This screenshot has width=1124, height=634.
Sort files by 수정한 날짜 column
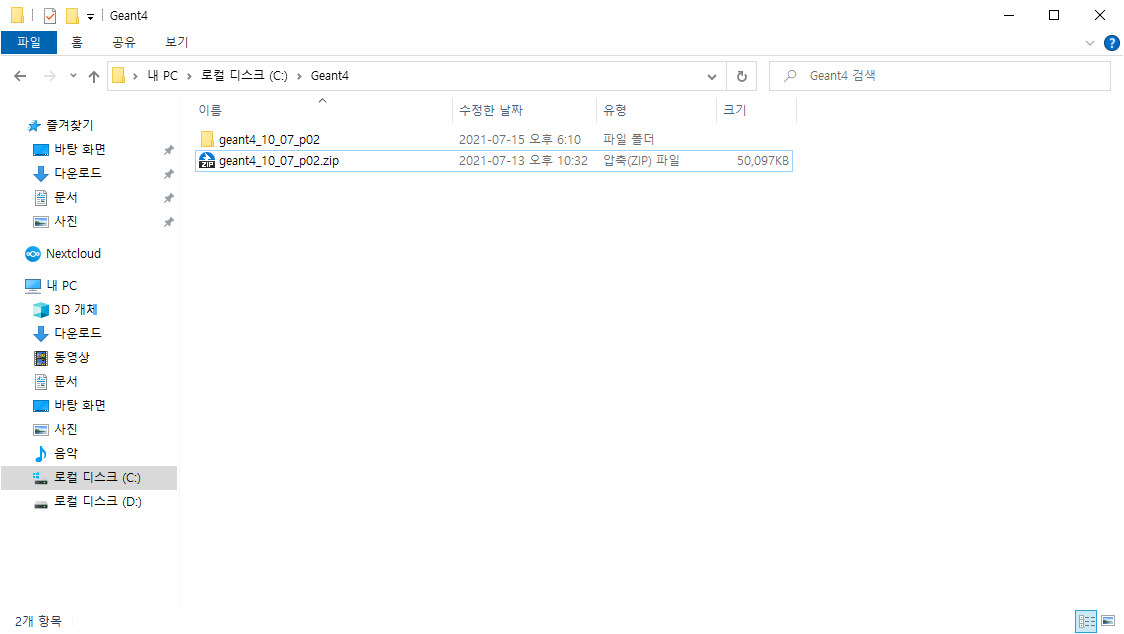click(x=490, y=110)
